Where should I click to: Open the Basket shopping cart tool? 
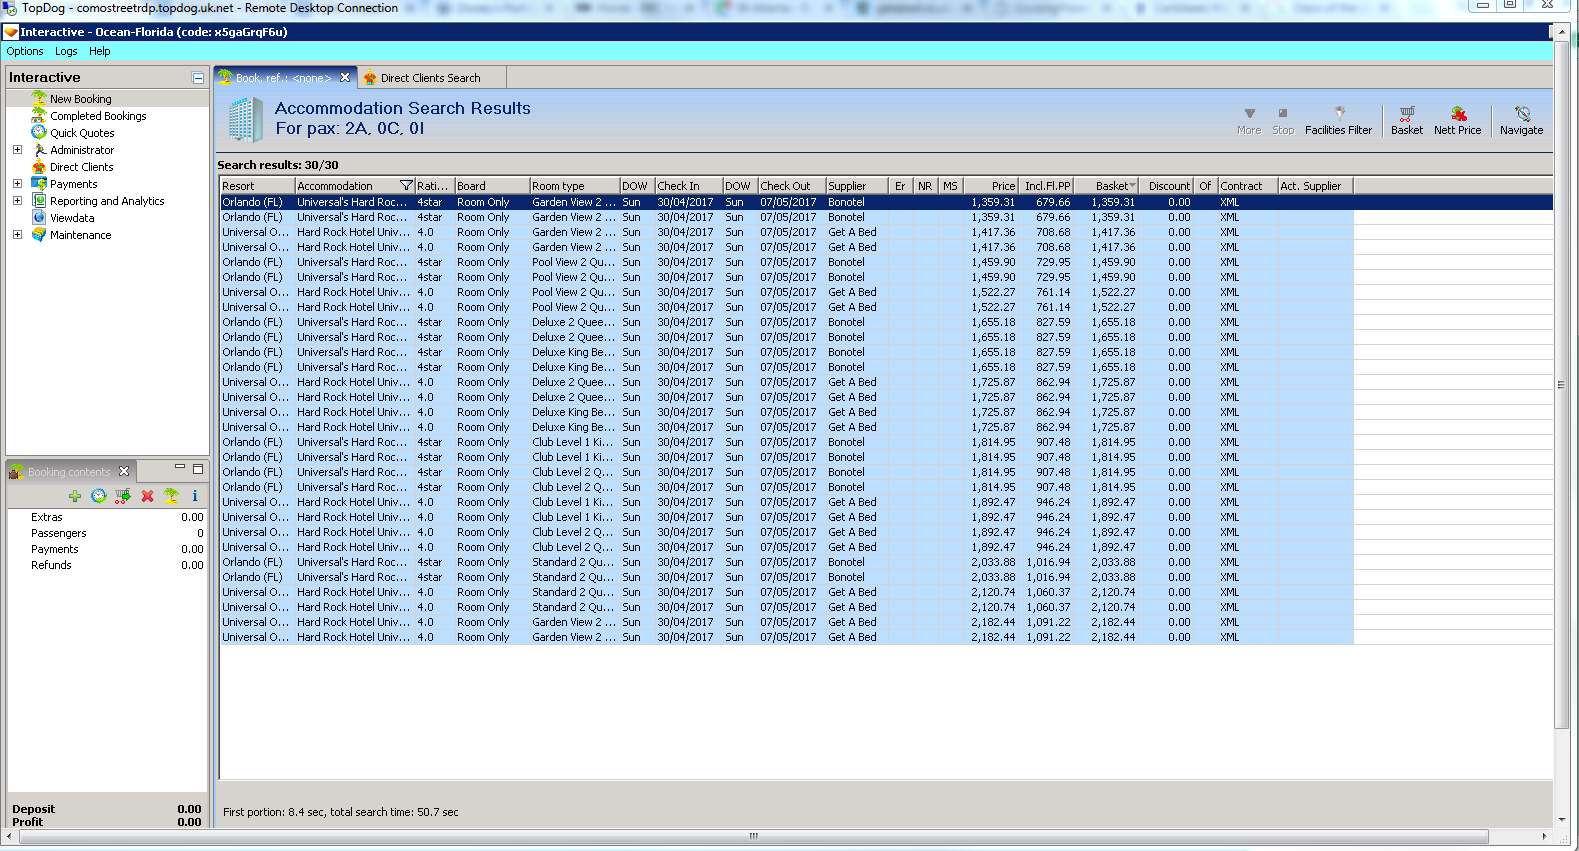click(1407, 120)
